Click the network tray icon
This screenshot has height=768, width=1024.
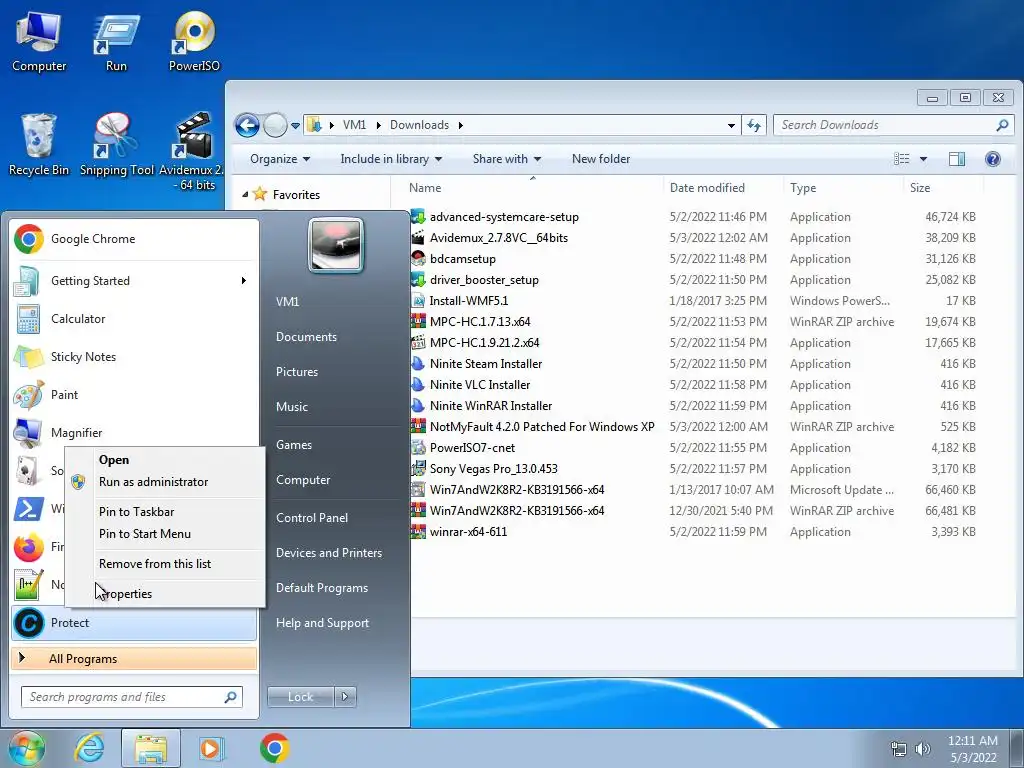click(x=899, y=749)
